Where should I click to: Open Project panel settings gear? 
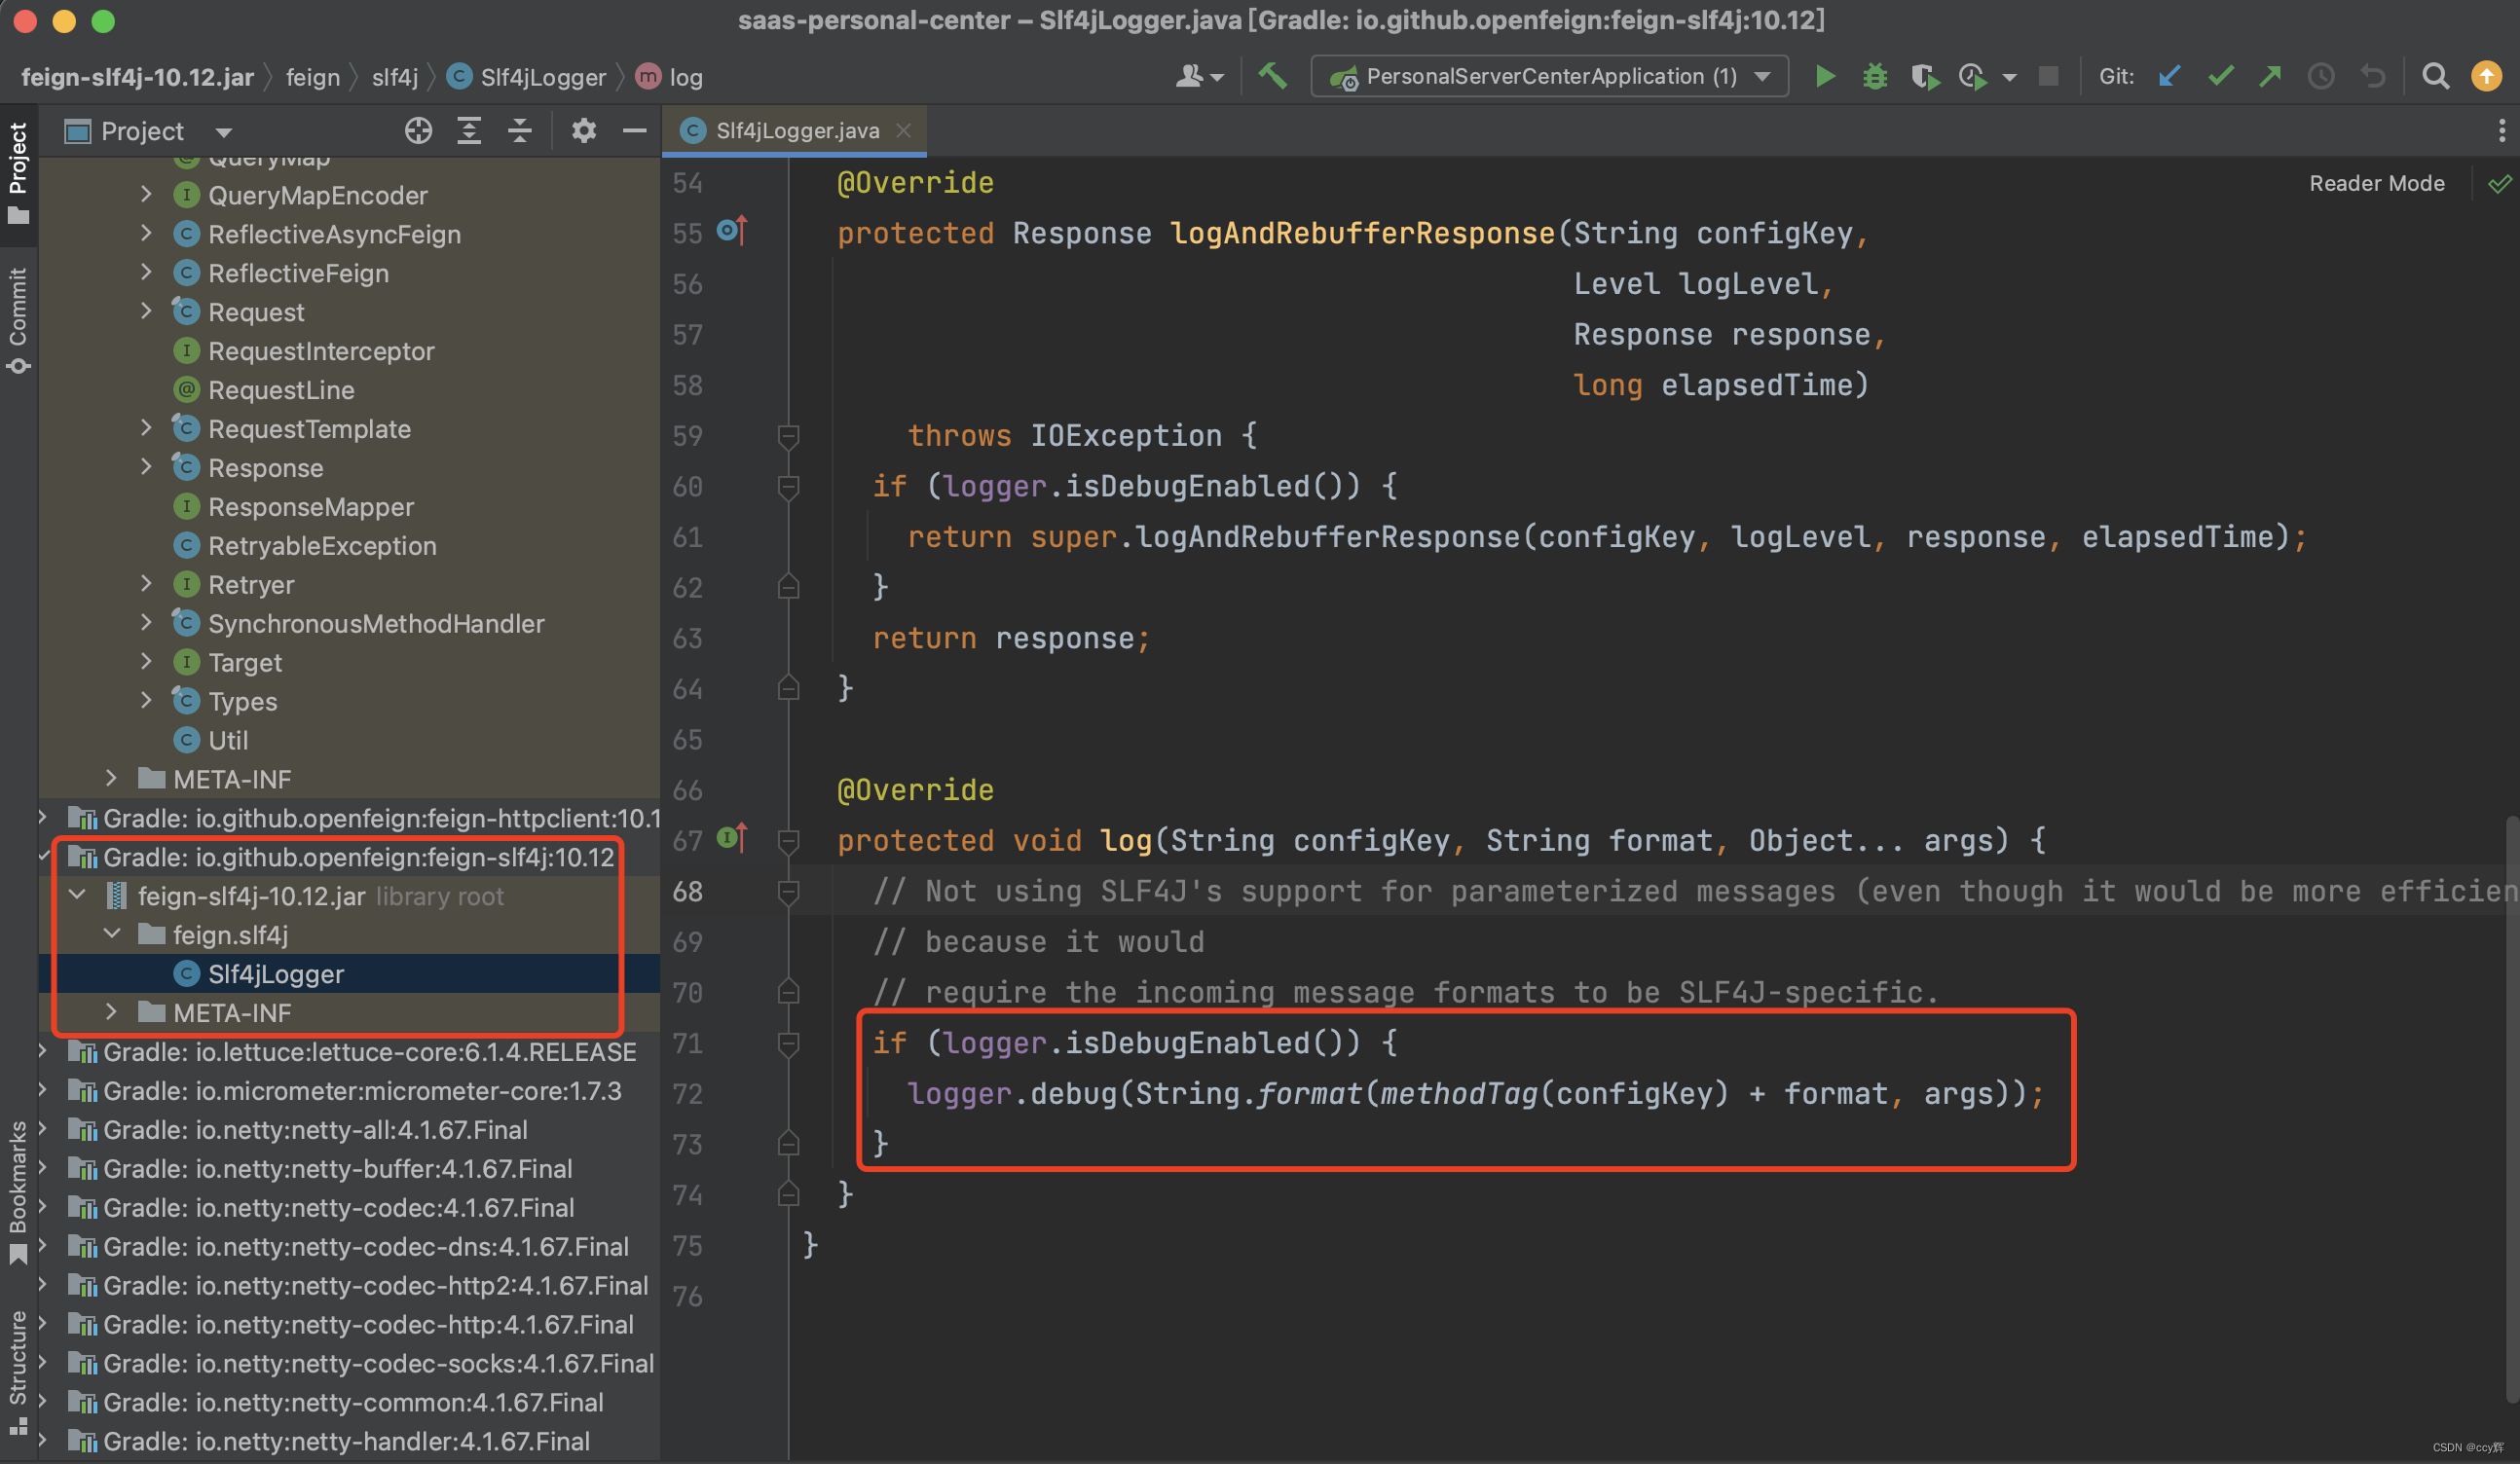point(584,130)
